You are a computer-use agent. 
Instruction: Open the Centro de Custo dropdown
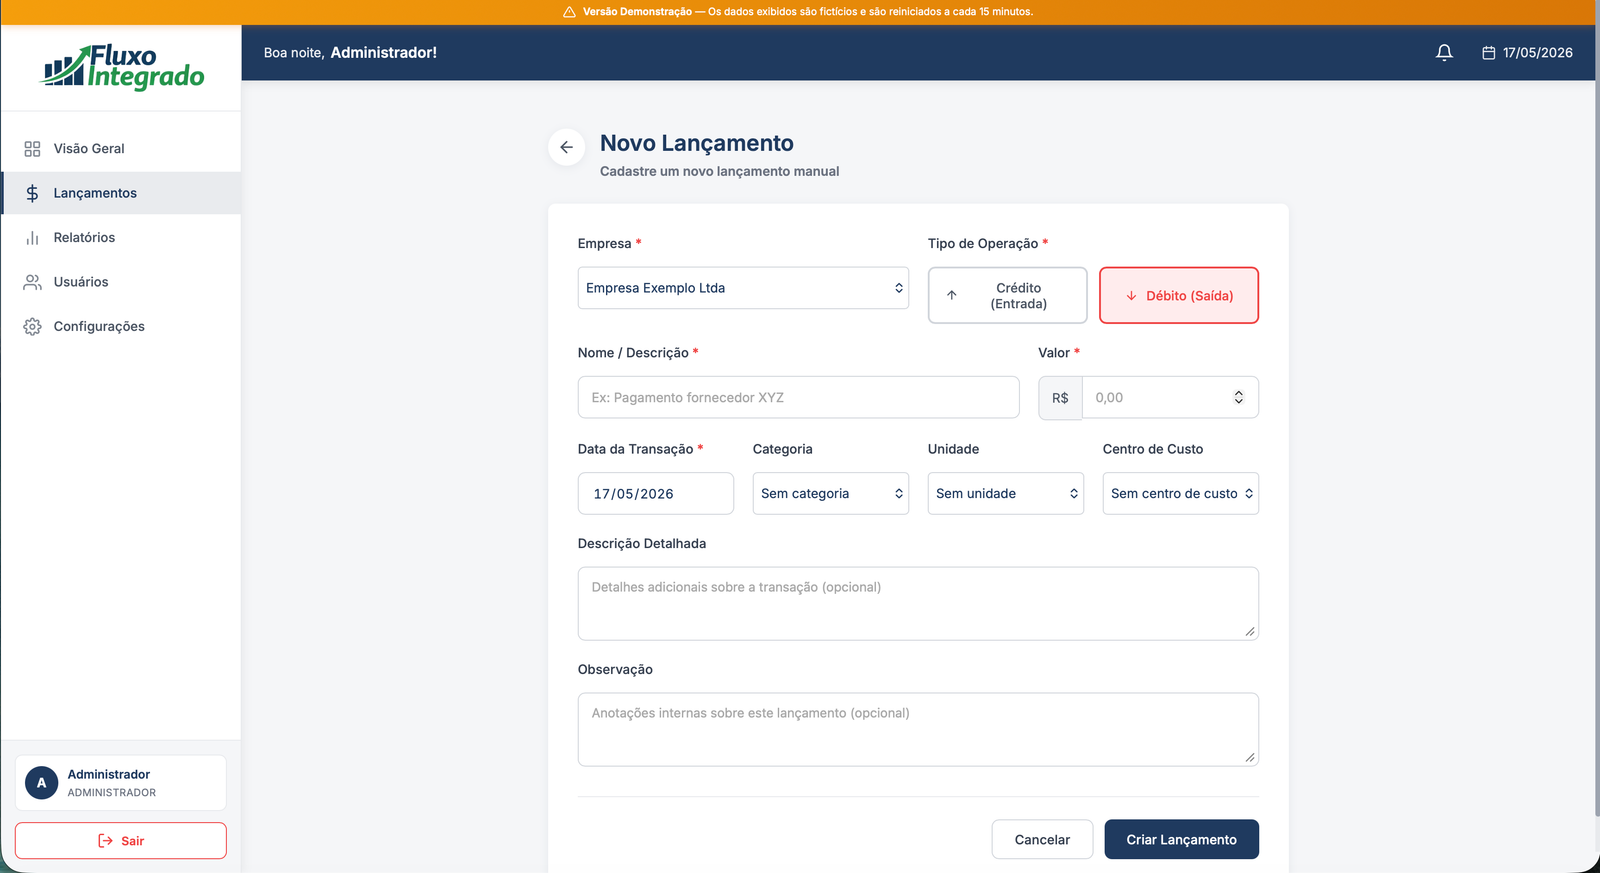(x=1180, y=493)
